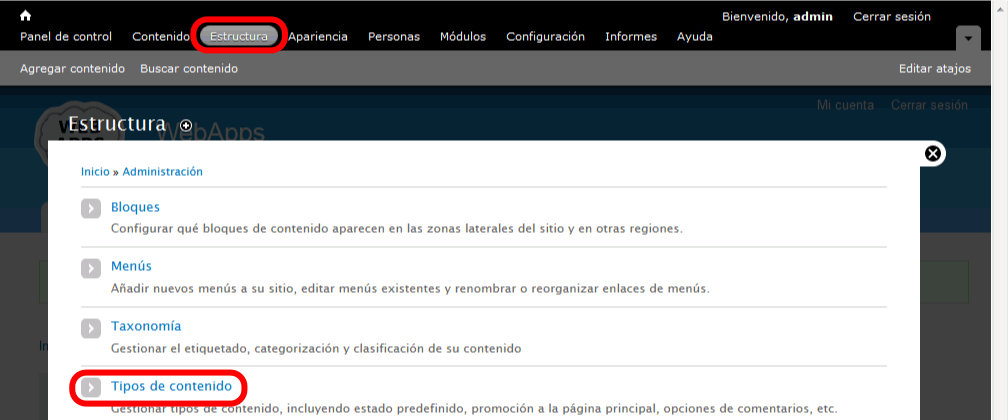Close the overlay with the X icon
The image size is (1008, 420).
[x=933, y=153]
